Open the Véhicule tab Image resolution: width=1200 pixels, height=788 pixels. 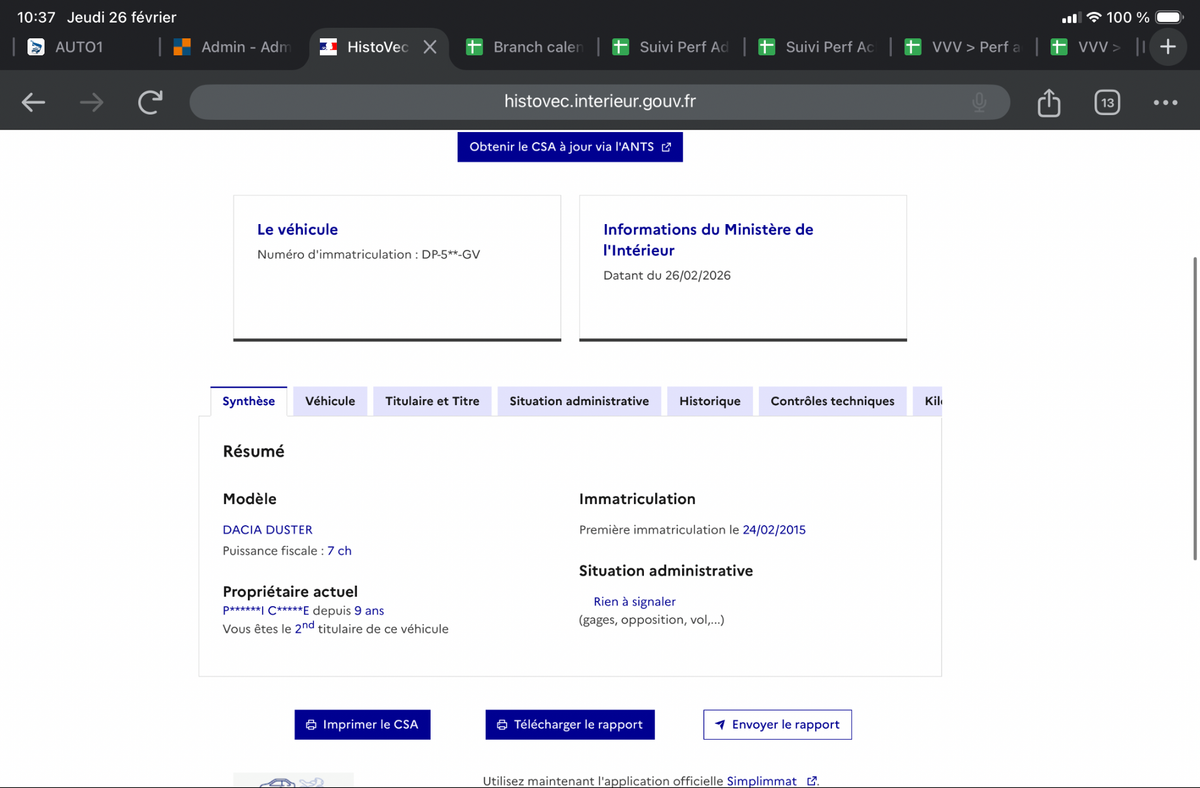click(330, 401)
